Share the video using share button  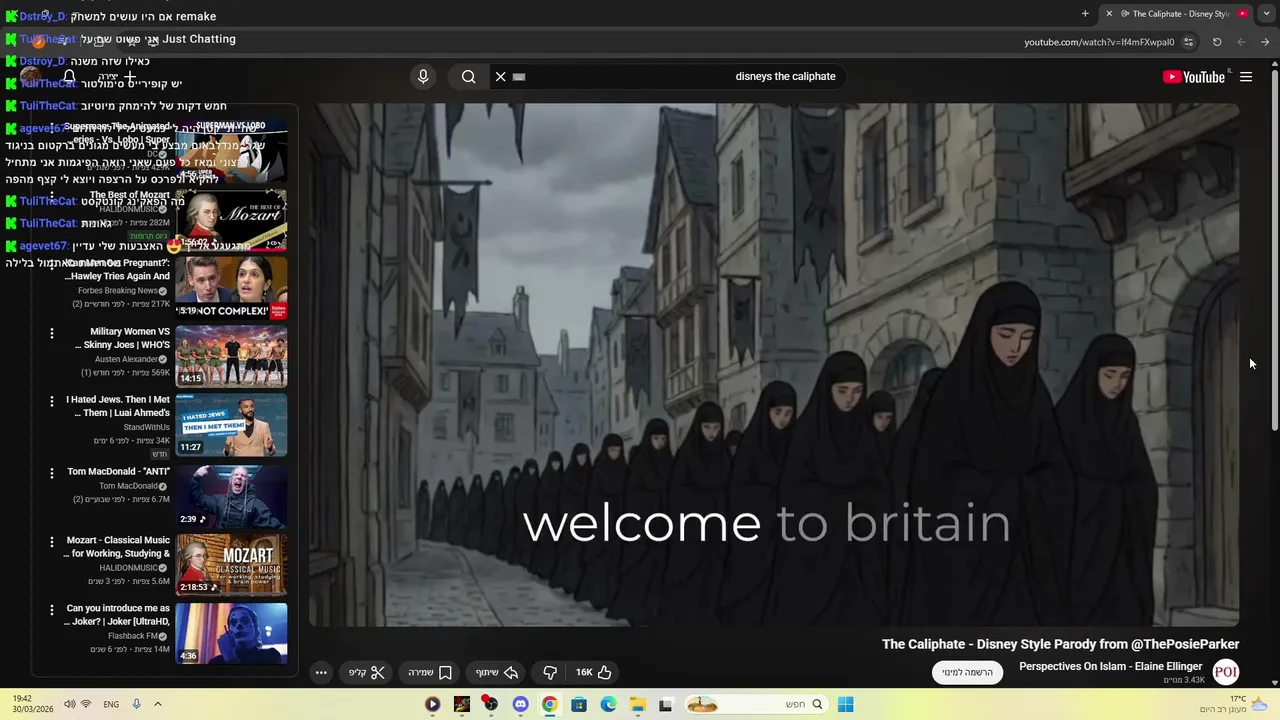tap(497, 673)
